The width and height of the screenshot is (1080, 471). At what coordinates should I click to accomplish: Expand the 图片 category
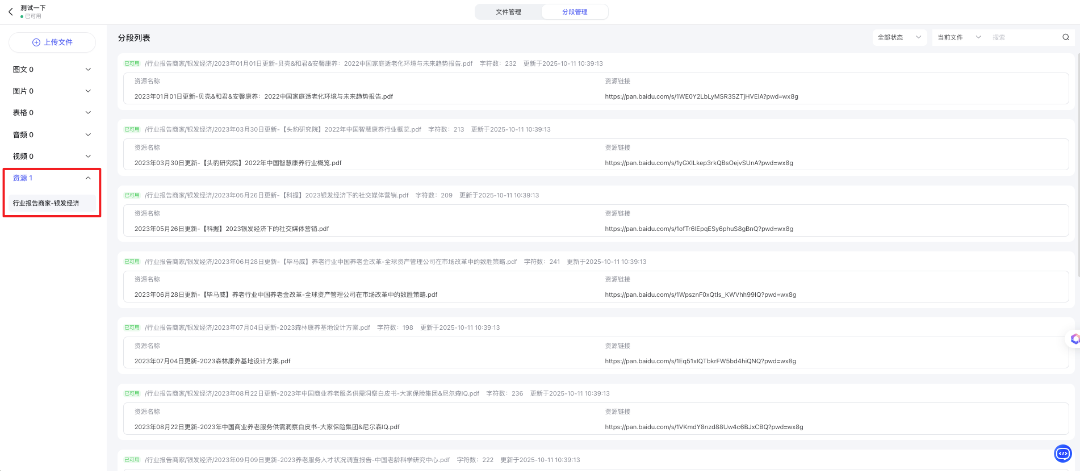click(89, 91)
